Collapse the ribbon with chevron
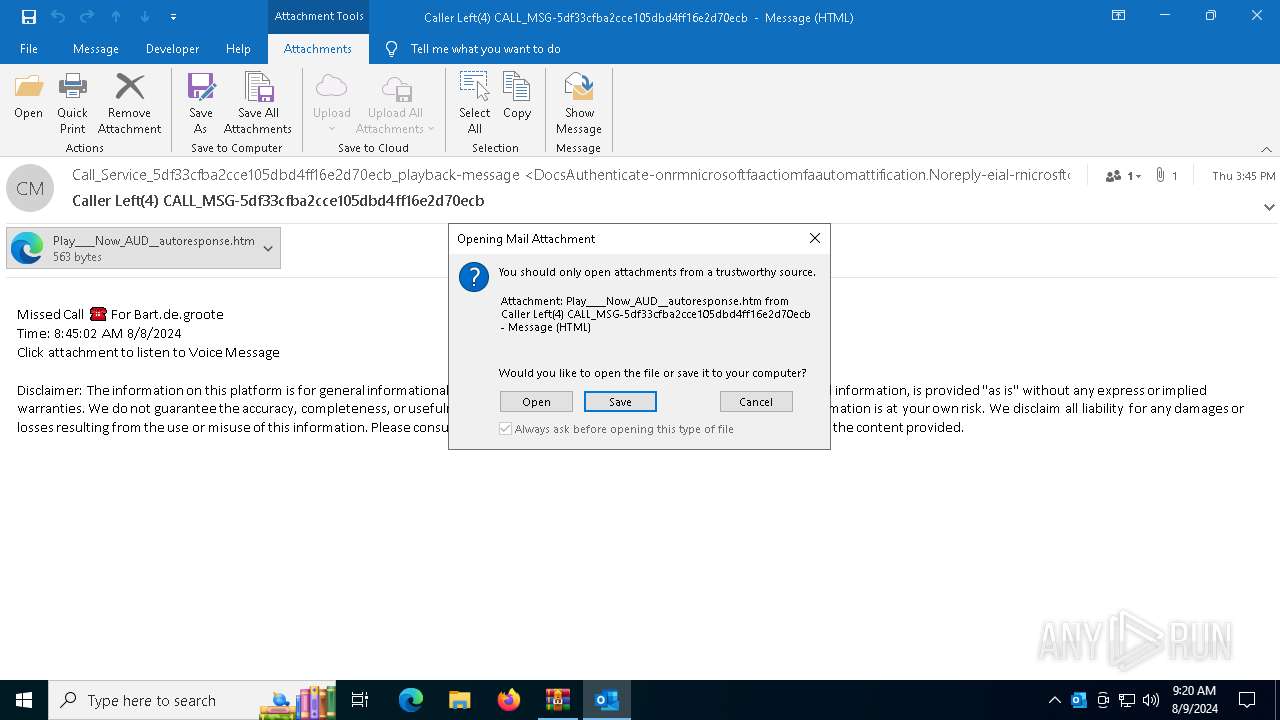1280x720 pixels. tap(1266, 149)
